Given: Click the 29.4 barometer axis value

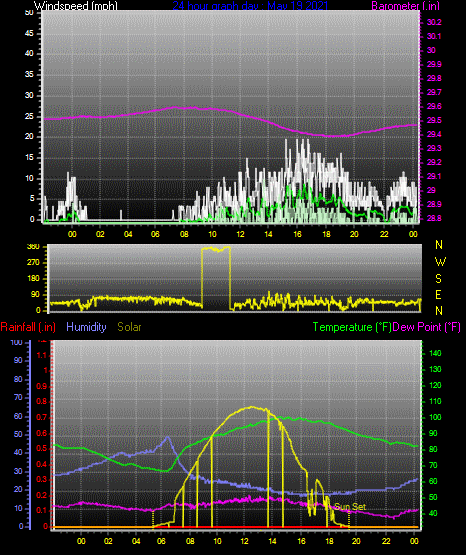Looking at the screenshot, I should [x=434, y=135].
